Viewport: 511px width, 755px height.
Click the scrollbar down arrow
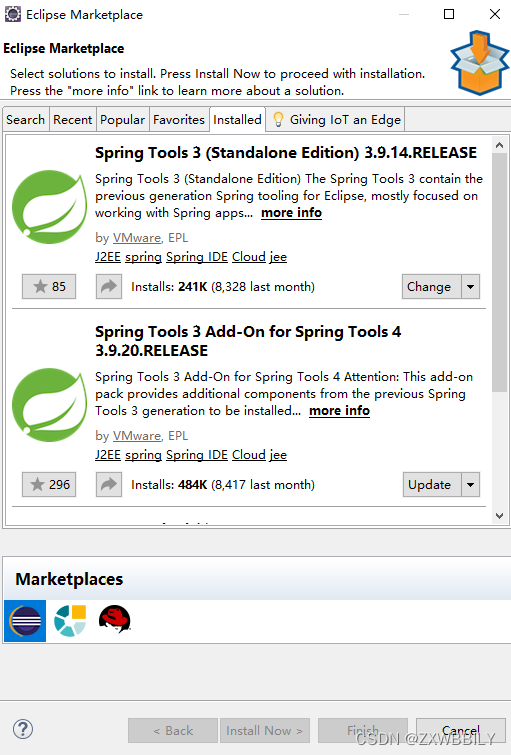pyautogui.click(x=499, y=516)
